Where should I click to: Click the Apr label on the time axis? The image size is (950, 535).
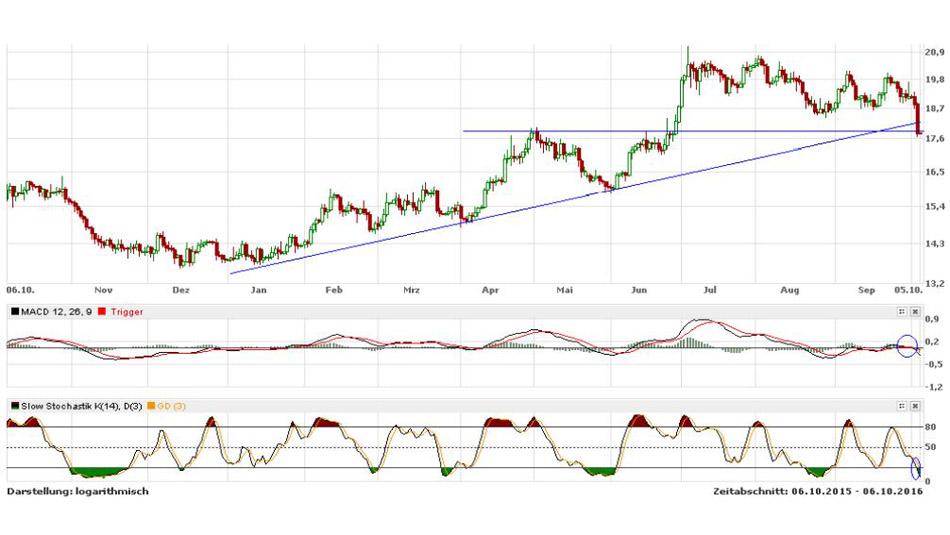coord(490,290)
